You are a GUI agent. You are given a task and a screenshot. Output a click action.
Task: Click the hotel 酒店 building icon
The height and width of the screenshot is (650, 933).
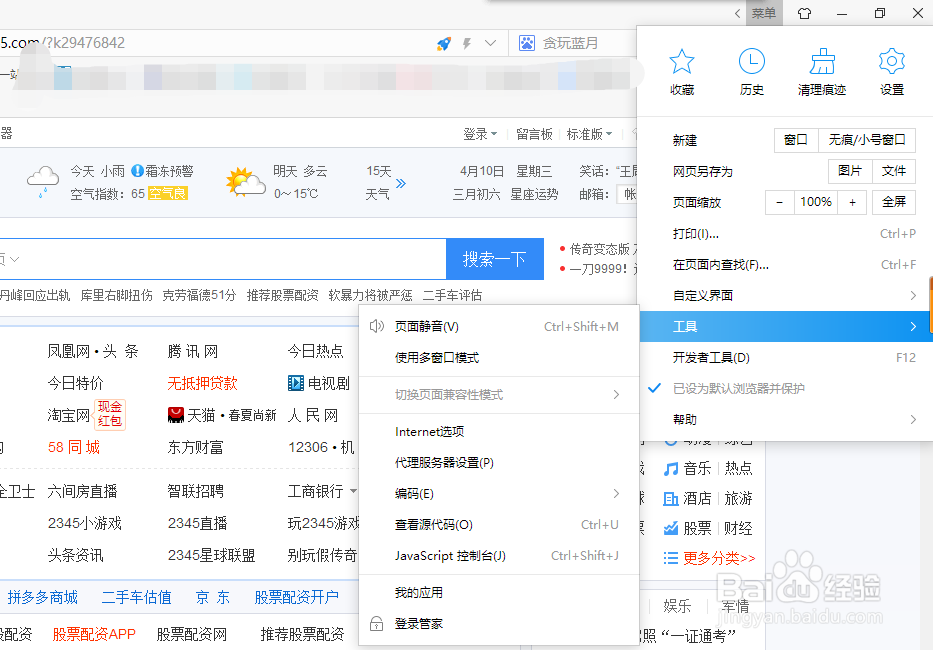[671, 499]
